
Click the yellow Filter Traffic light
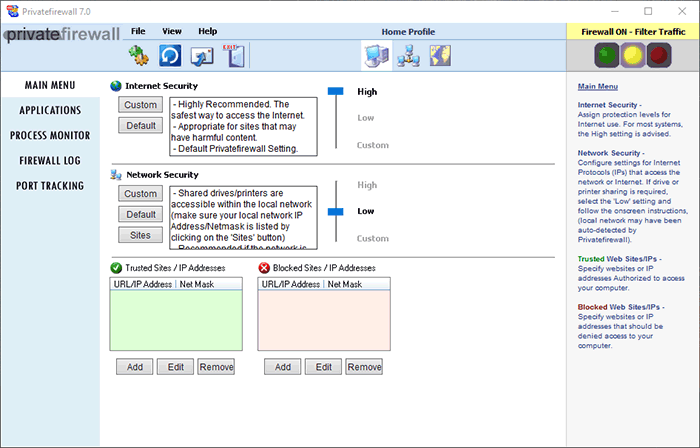pos(633,55)
